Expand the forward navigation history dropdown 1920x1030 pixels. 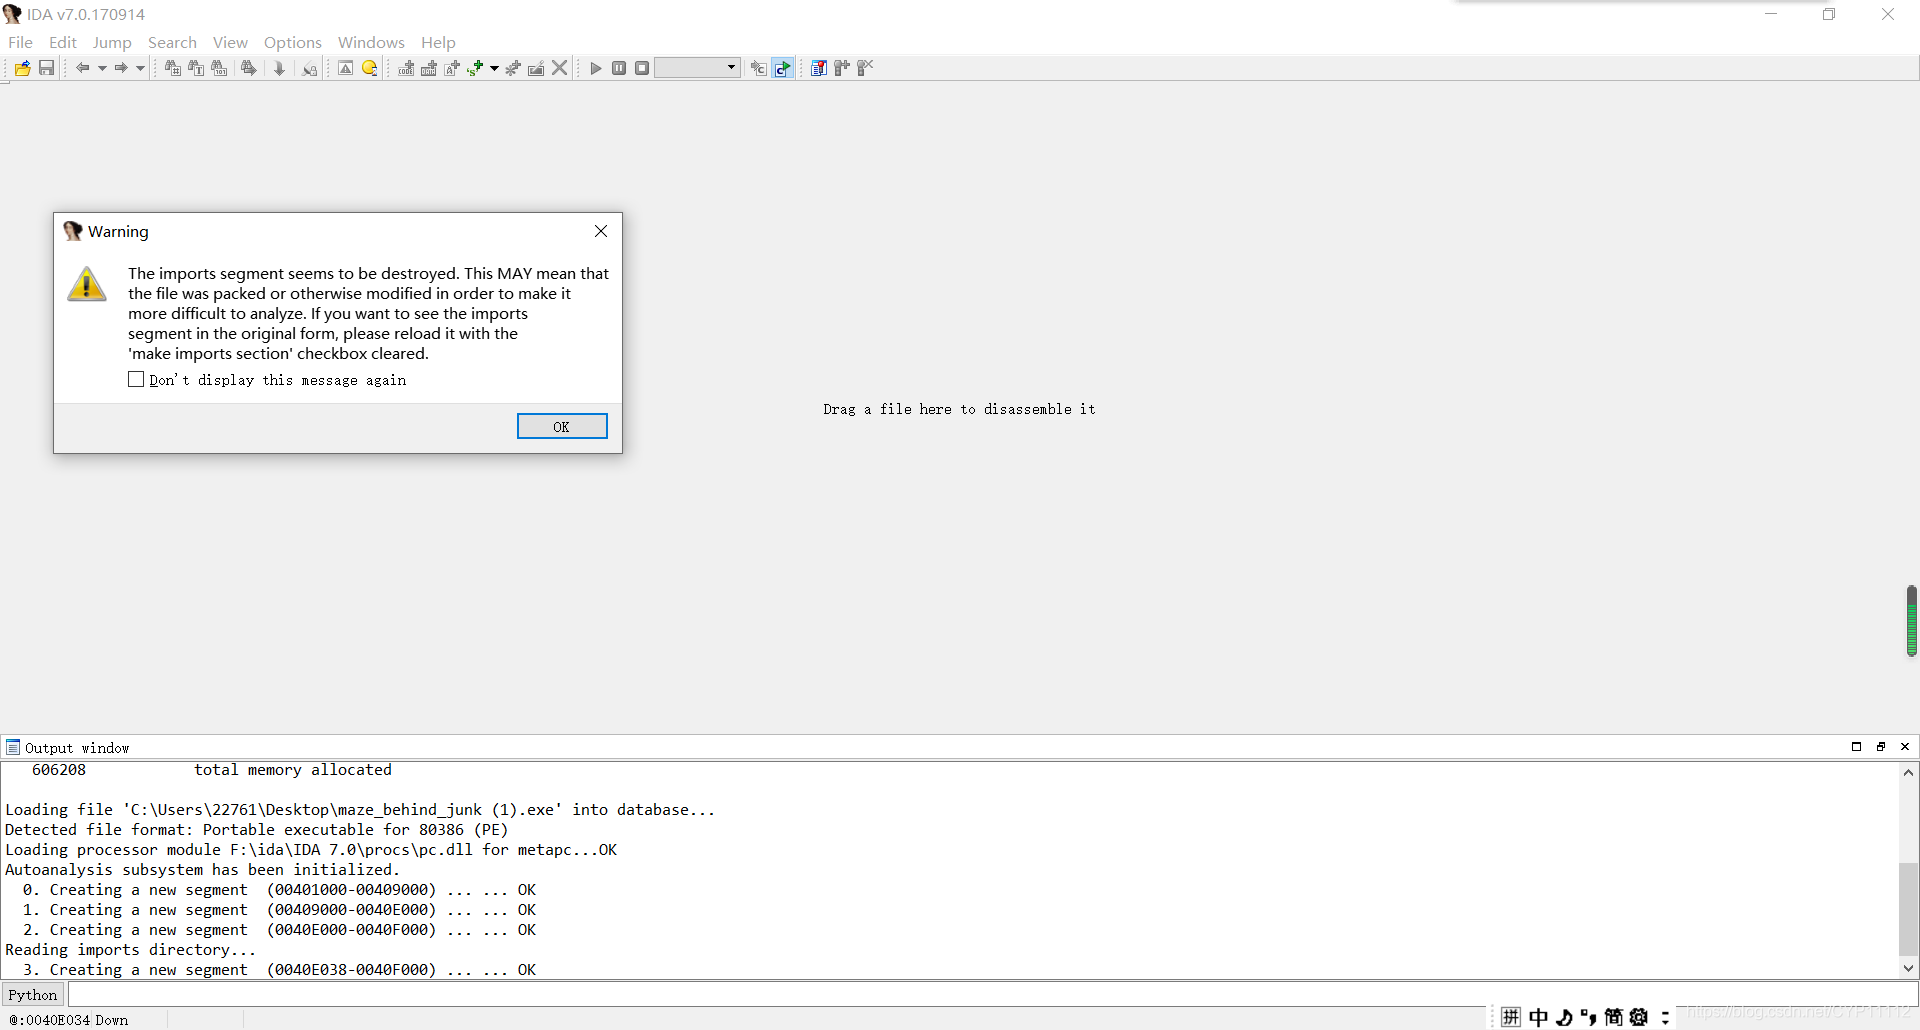tap(140, 68)
